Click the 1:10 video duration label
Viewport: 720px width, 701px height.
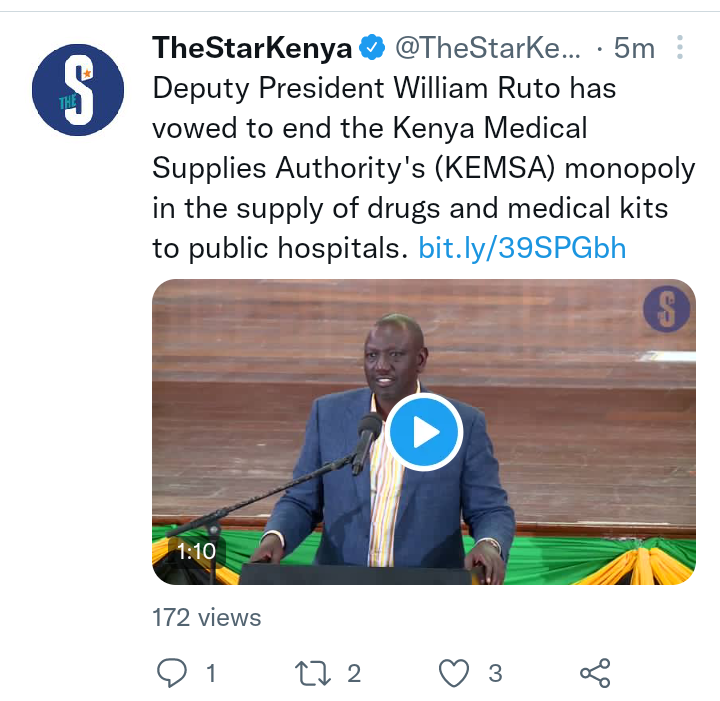click(196, 551)
